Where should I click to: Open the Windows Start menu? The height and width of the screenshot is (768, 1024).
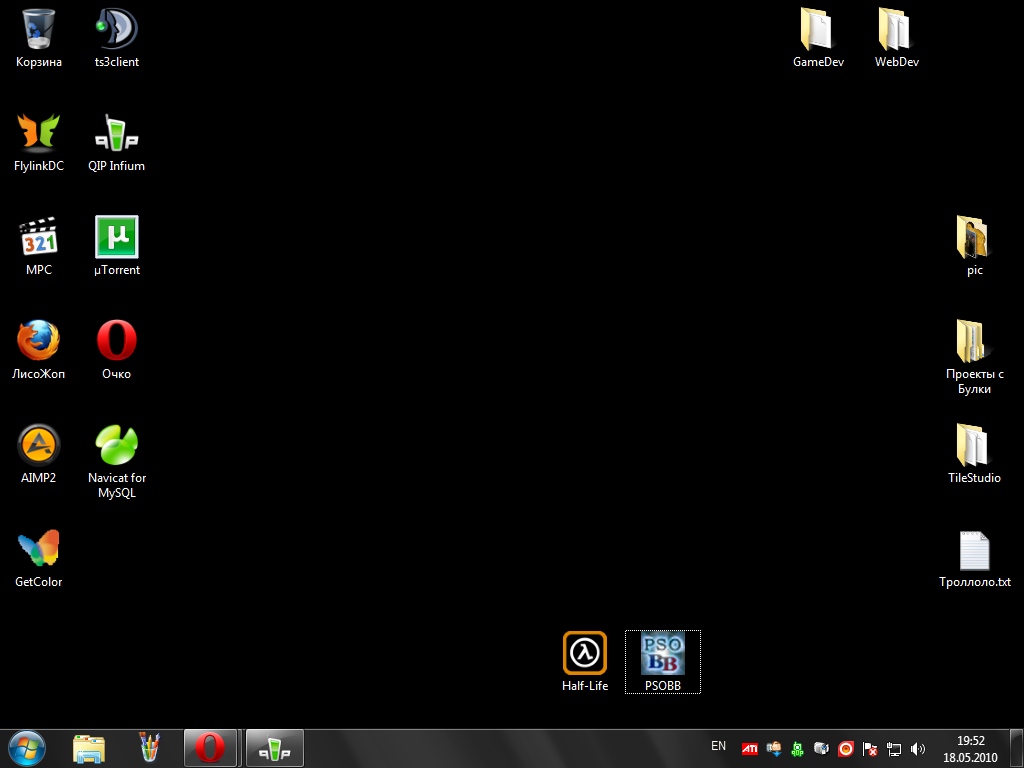[27, 747]
